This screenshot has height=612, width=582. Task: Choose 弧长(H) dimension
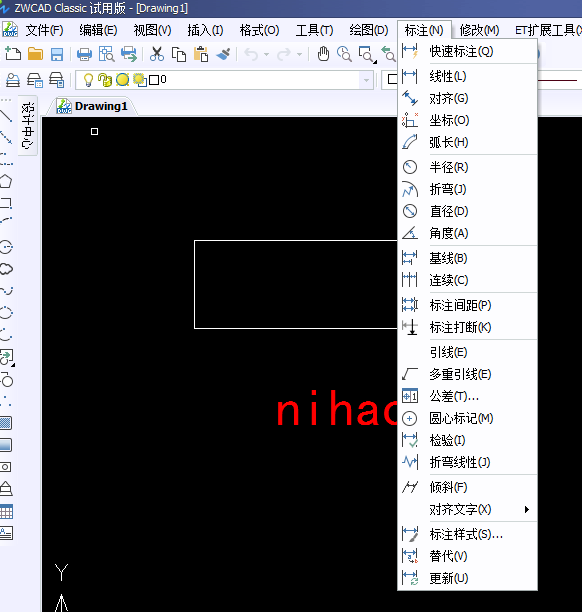pyautogui.click(x=467, y=142)
